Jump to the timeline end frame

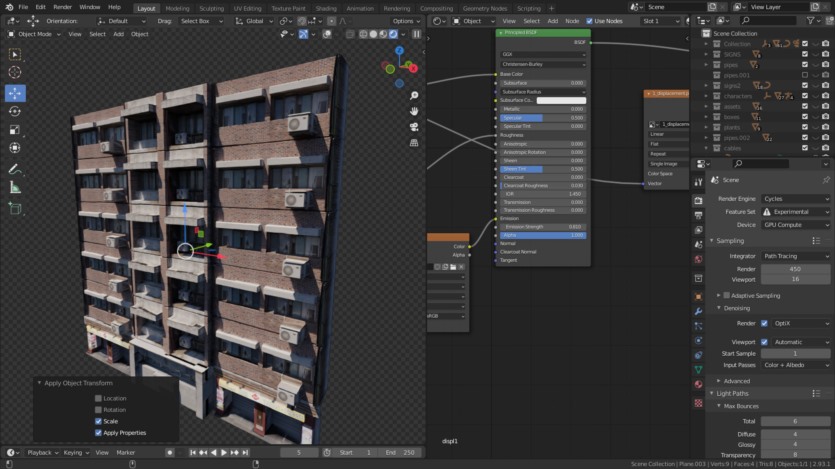tap(245, 452)
